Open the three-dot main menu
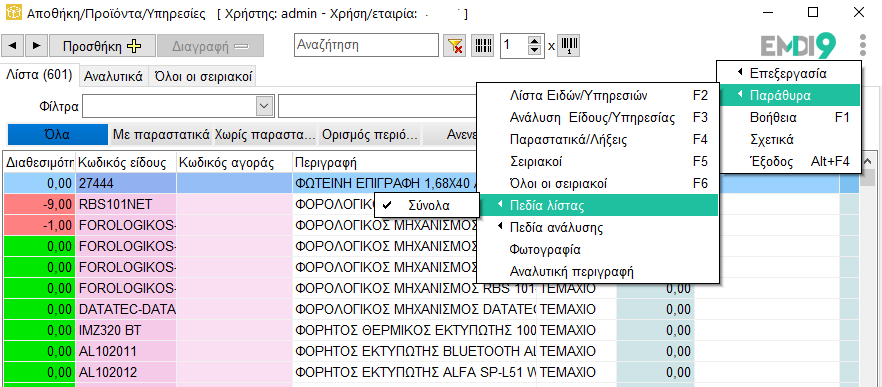 [863, 45]
